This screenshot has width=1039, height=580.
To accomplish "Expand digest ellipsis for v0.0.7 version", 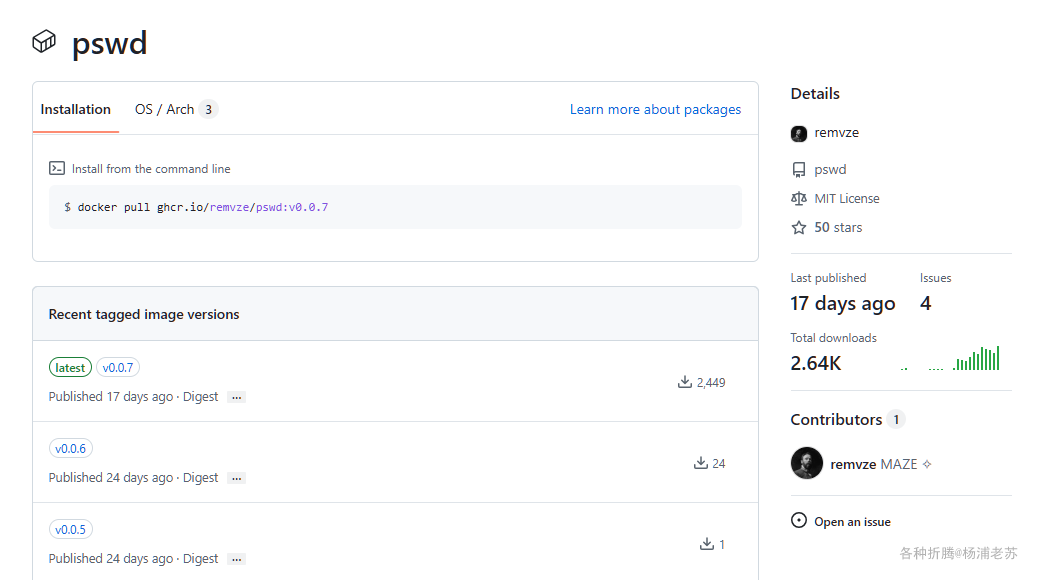I will pos(236,397).
